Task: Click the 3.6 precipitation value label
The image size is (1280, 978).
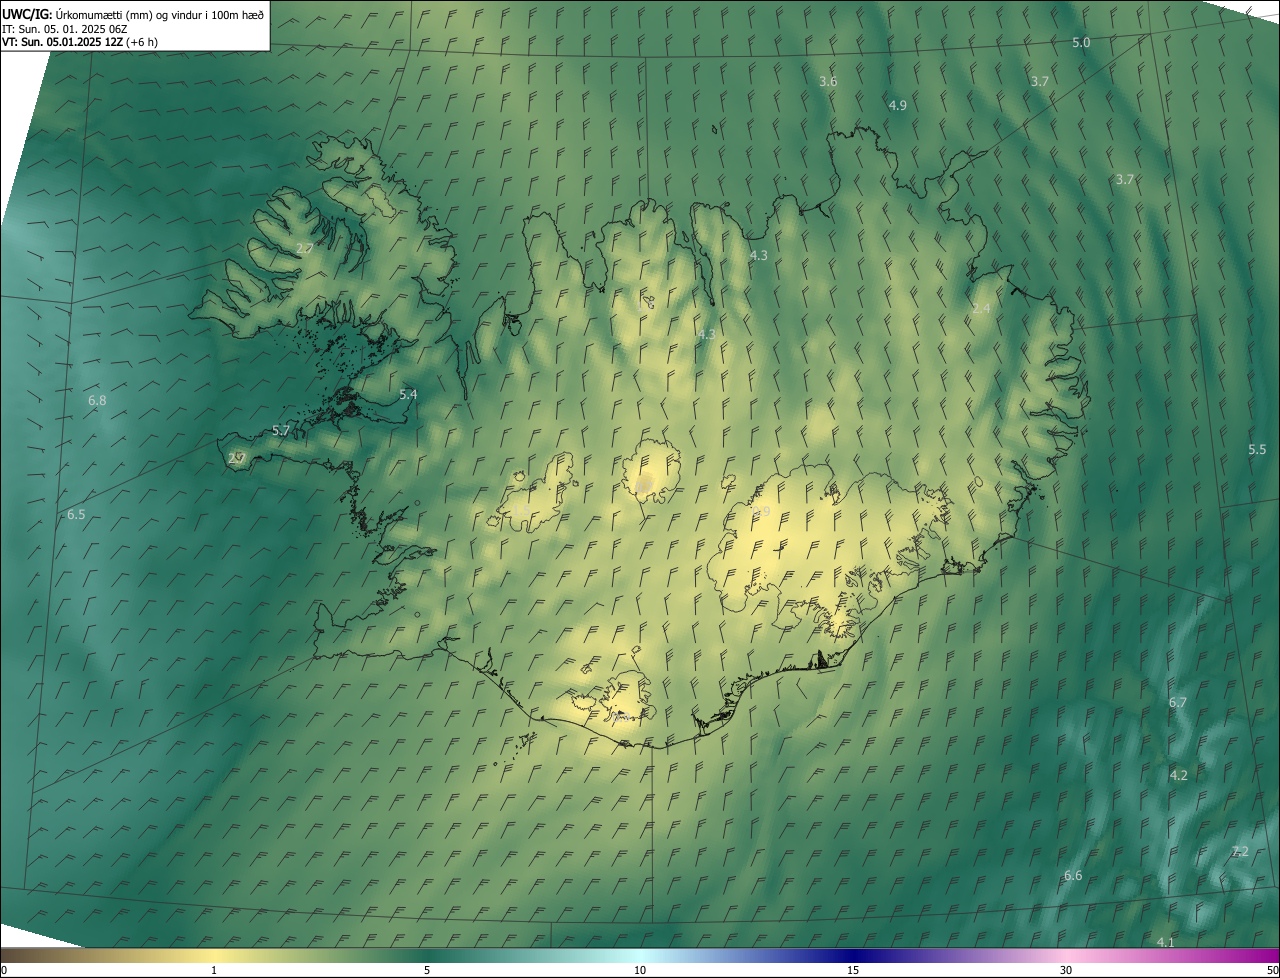Action: [828, 82]
